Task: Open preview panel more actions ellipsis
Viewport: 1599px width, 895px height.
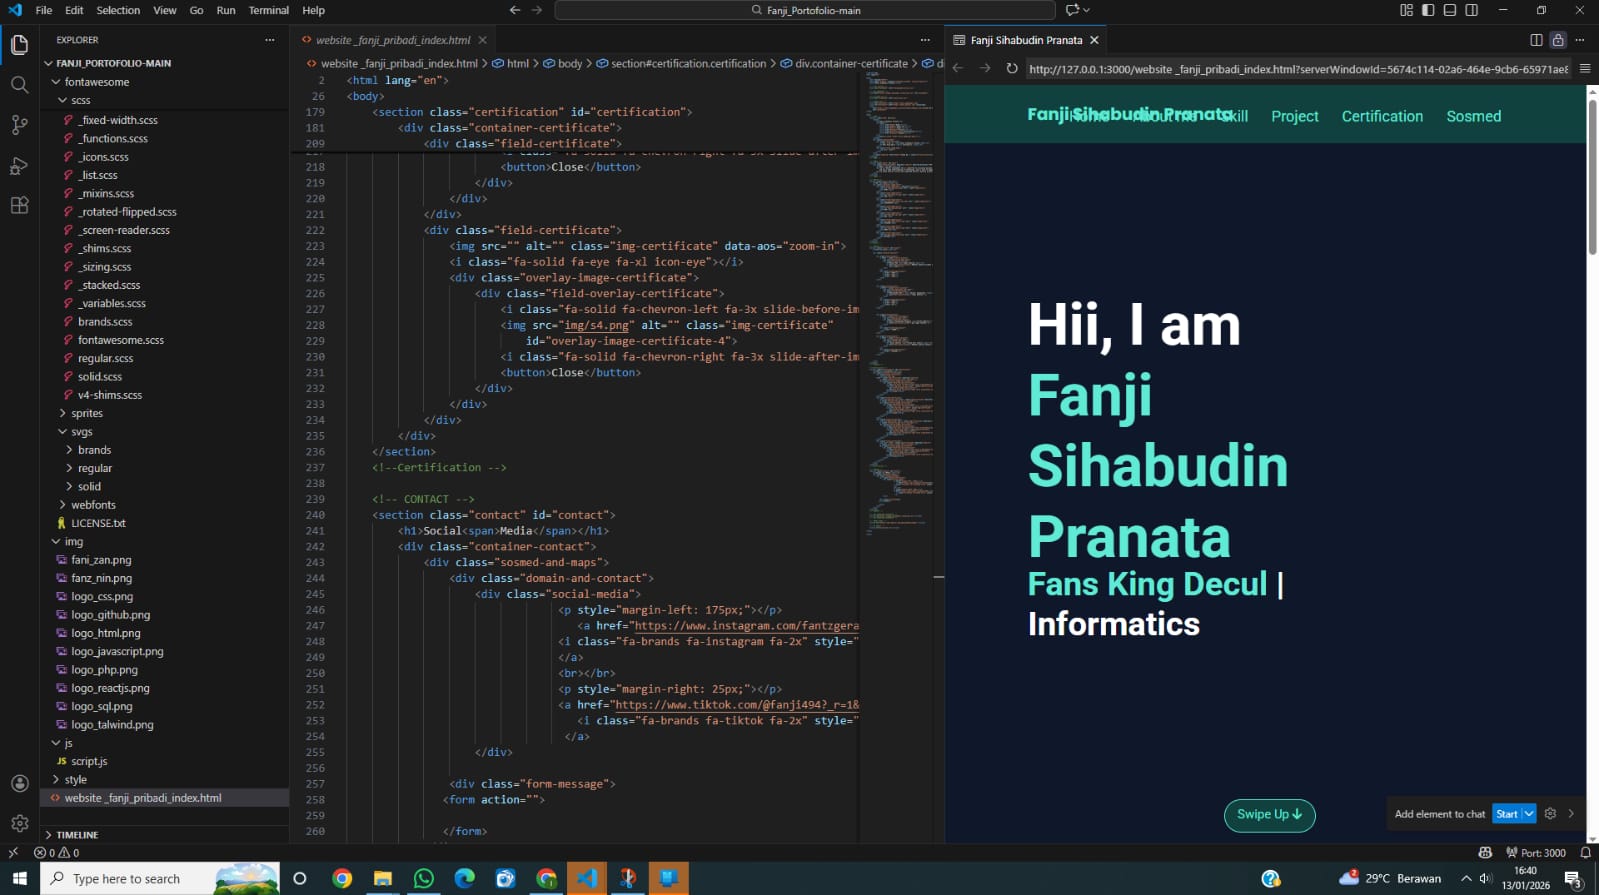Action: (1580, 40)
